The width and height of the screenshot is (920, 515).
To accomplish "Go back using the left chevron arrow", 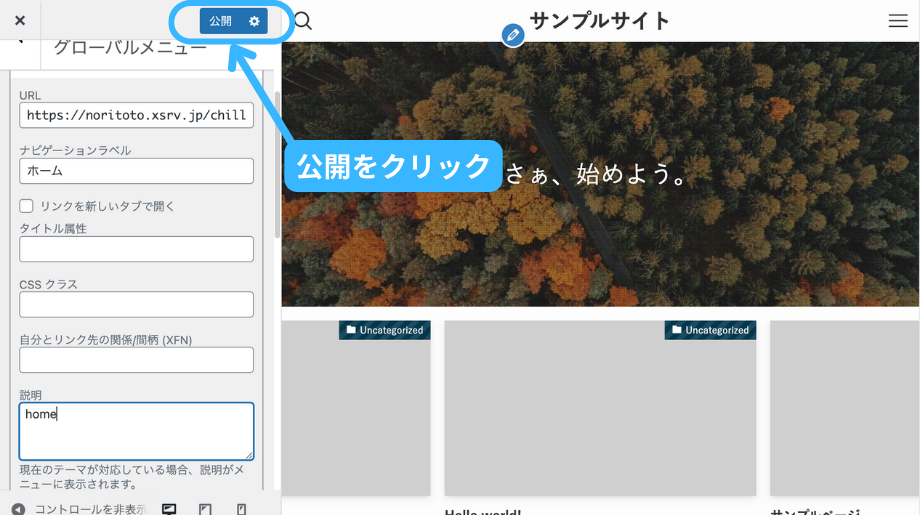I will 19,44.
